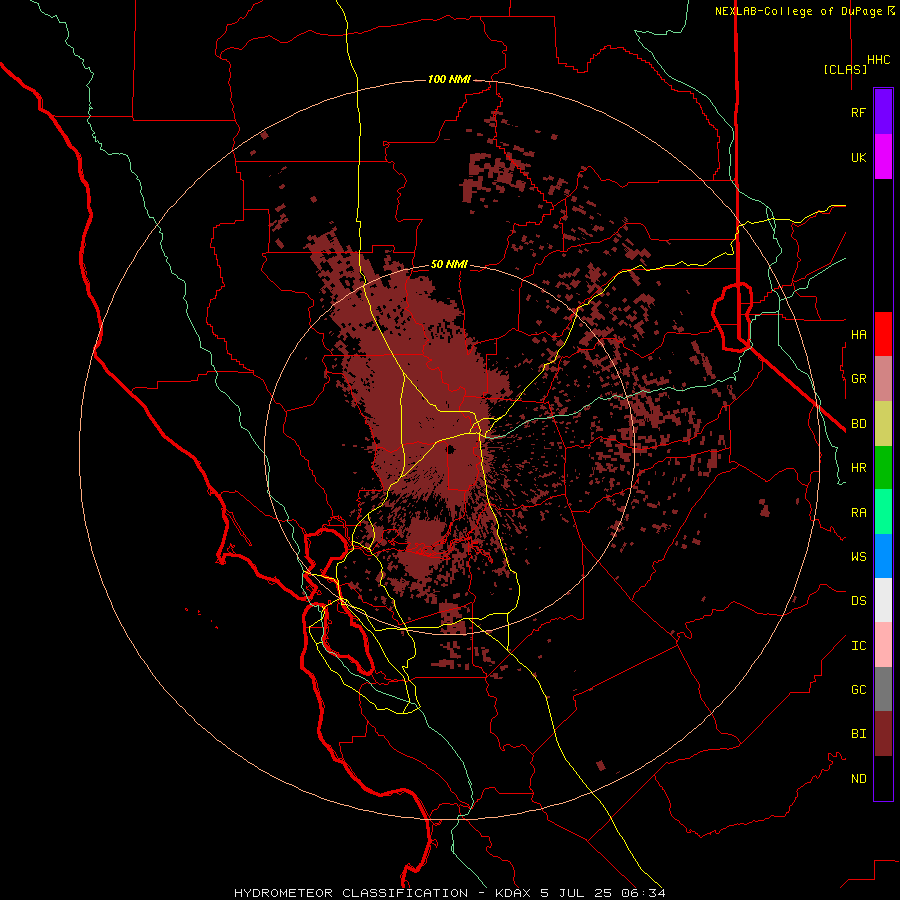Pick the HR green legend swatch
This screenshot has height=900, width=900.
(x=883, y=467)
